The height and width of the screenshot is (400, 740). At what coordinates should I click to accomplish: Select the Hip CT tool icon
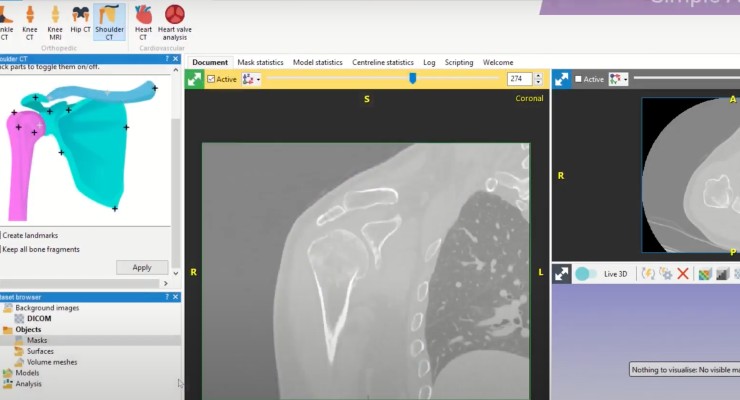point(80,19)
